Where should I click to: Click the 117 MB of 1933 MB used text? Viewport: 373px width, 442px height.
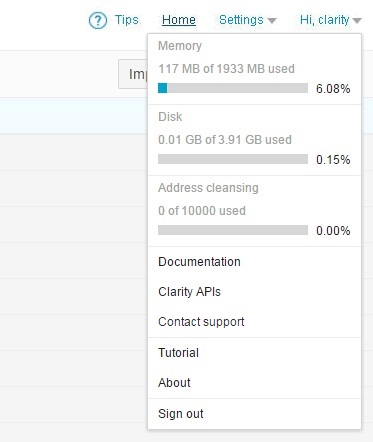coord(226,69)
